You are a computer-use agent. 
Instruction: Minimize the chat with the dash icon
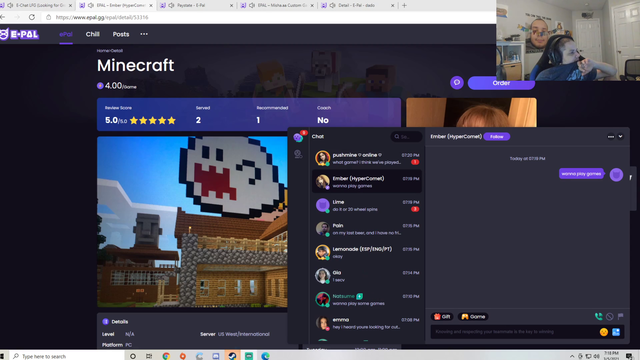tap(611, 137)
